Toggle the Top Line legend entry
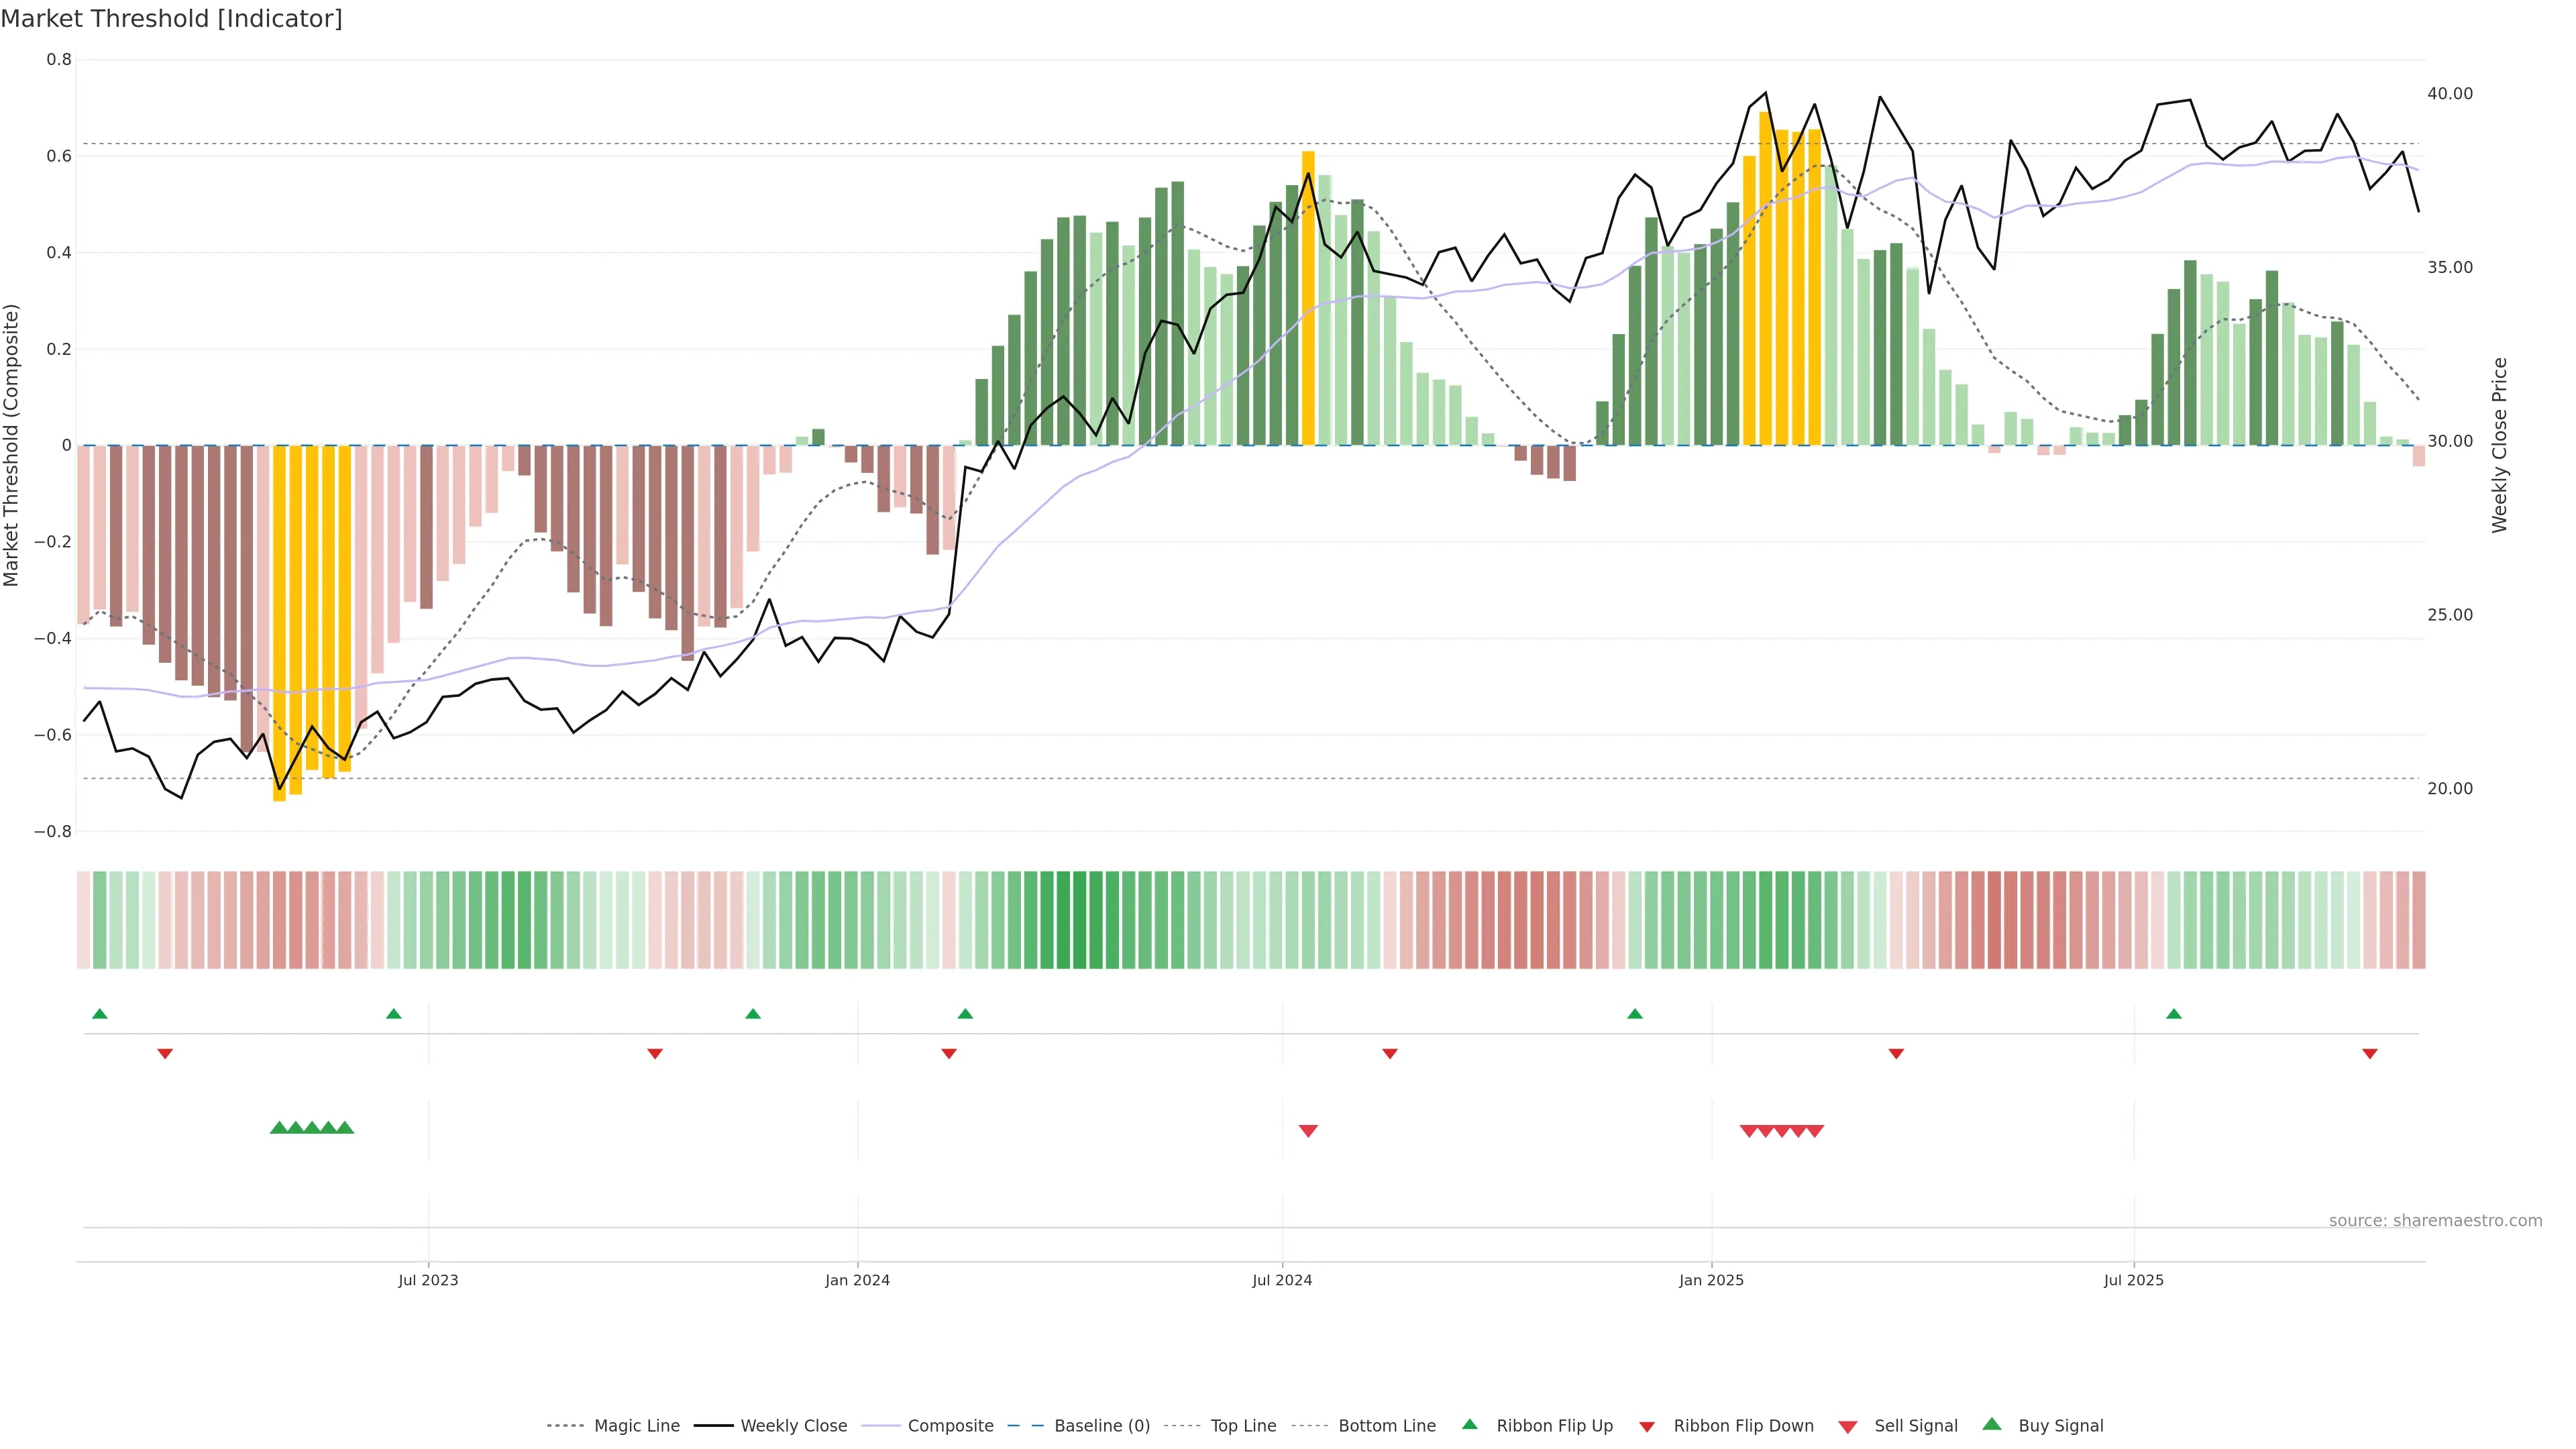Viewport: 2576px width, 1449px height. tap(1243, 1426)
